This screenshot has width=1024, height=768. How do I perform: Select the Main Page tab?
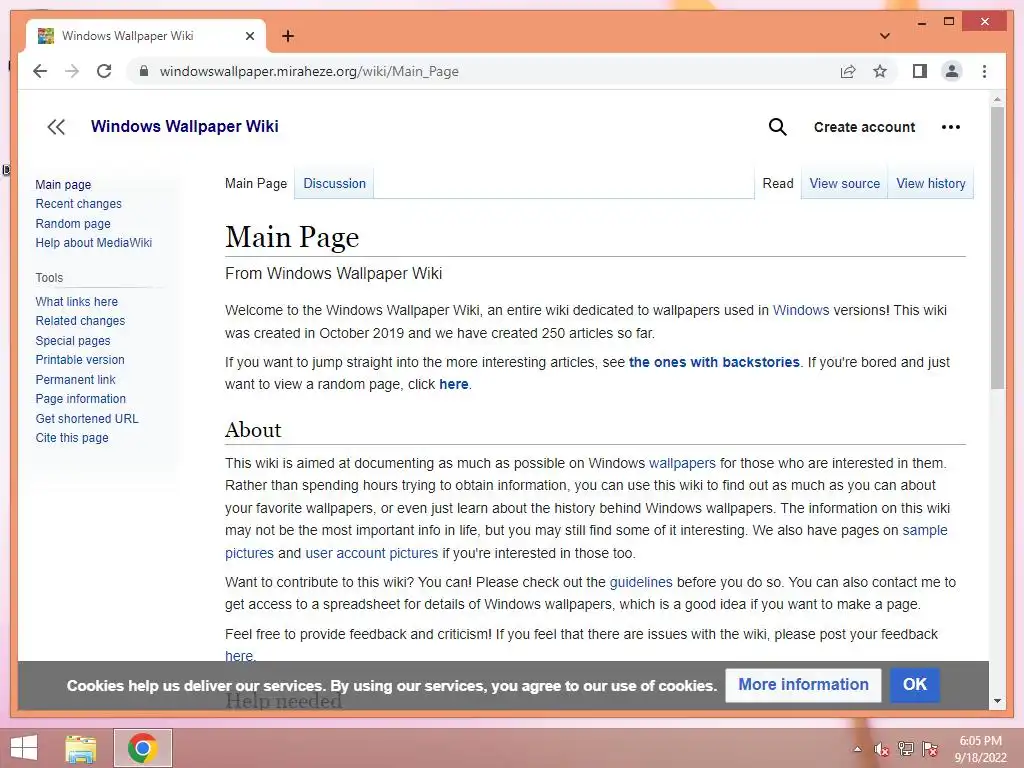pos(256,184)
